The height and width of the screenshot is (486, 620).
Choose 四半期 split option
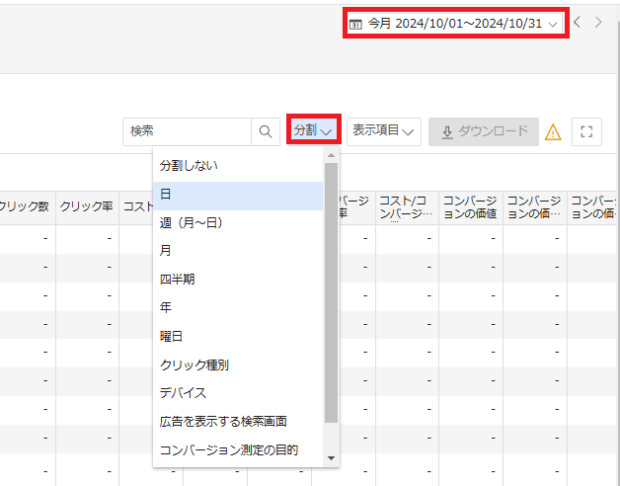pos(177,279)
